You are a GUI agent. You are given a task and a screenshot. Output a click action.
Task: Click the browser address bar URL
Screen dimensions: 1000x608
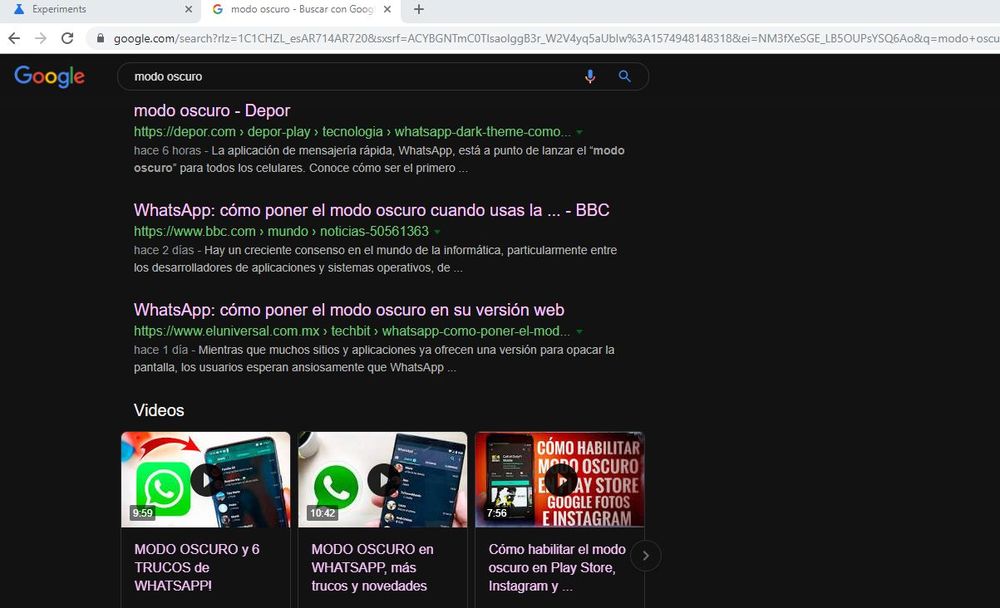(555, 38)
